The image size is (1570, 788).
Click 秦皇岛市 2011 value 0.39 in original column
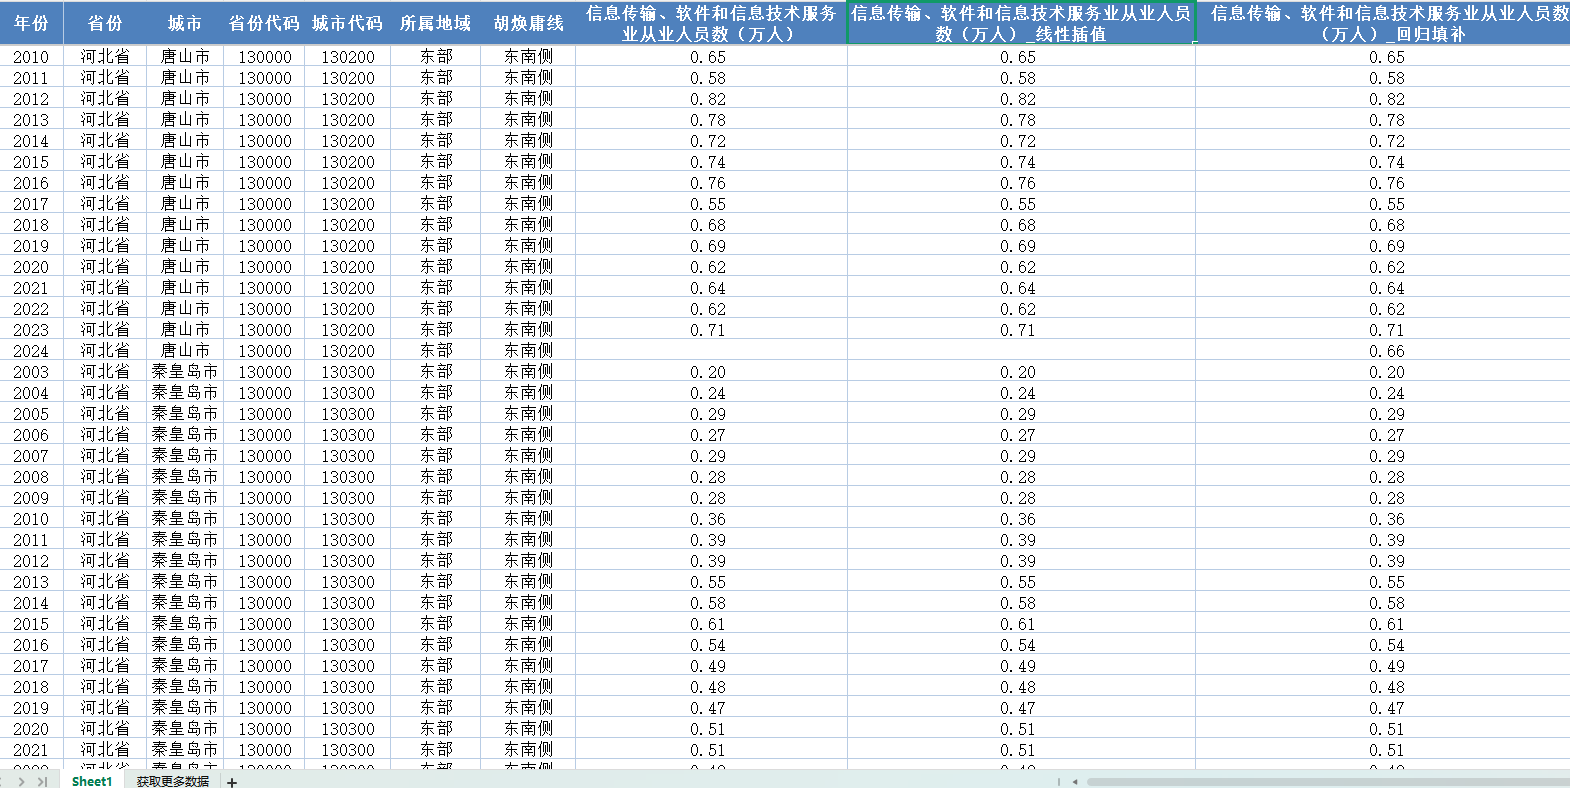(x=708, y=540)
